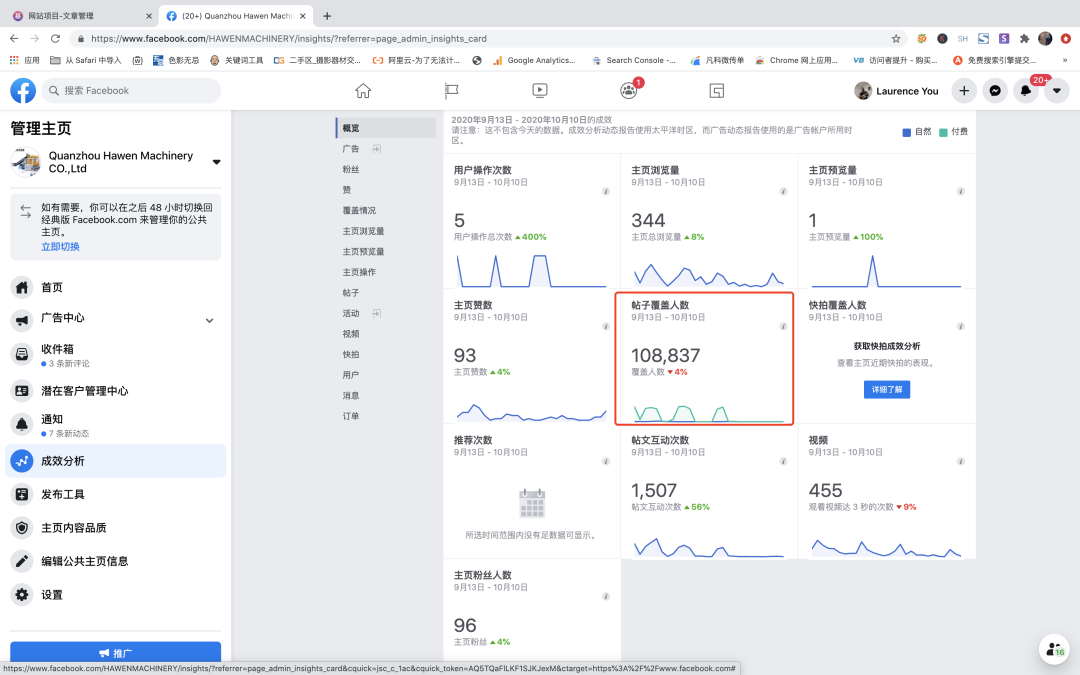Click the green 付费 legend swatch
The height and width of the screenshot is (675, 1080).
pyautogui.click(x=943, y=132)
